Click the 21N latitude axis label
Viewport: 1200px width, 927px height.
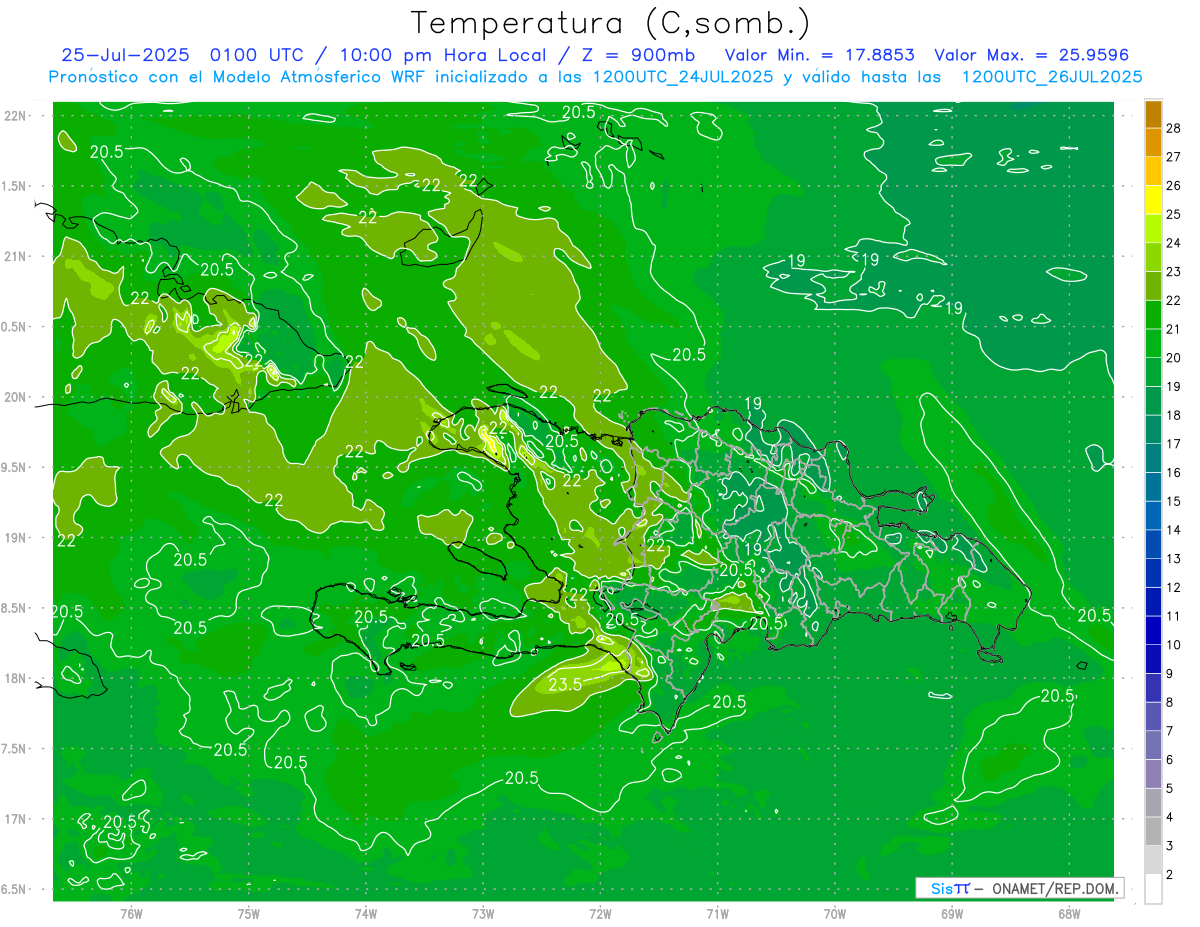(14, 257)
